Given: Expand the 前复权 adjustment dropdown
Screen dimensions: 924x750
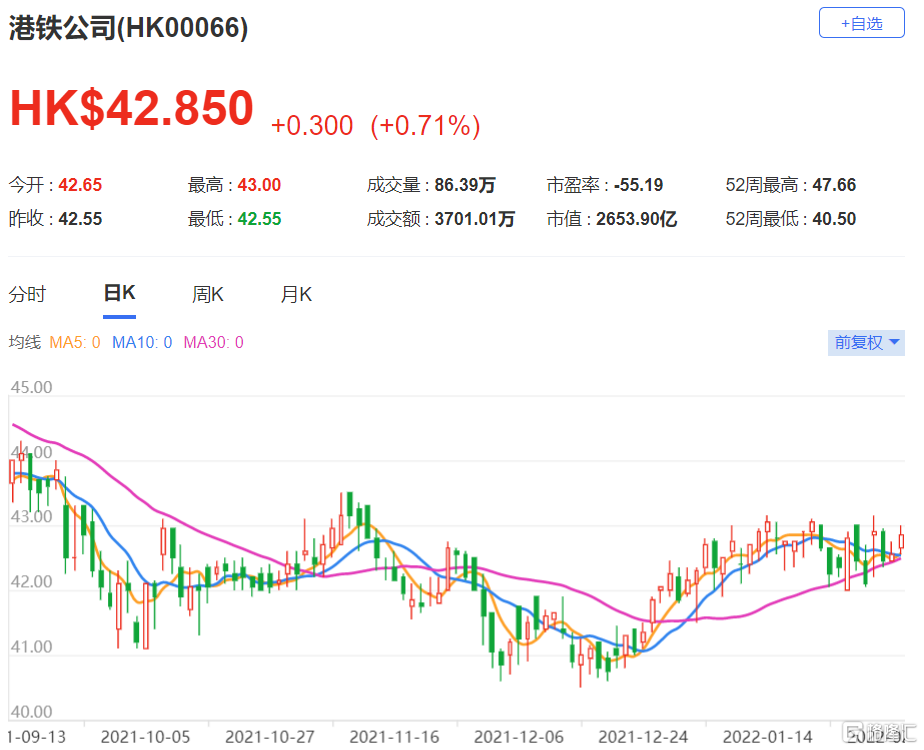Looking at the screenshot, I should [x=868, y=343].
